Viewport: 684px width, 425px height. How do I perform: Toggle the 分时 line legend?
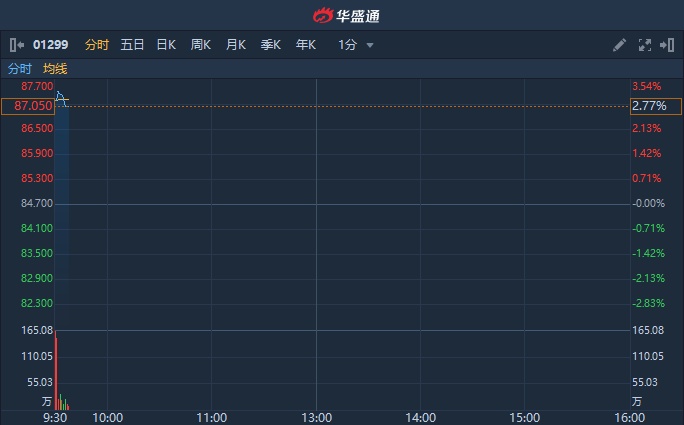point(19,69)
